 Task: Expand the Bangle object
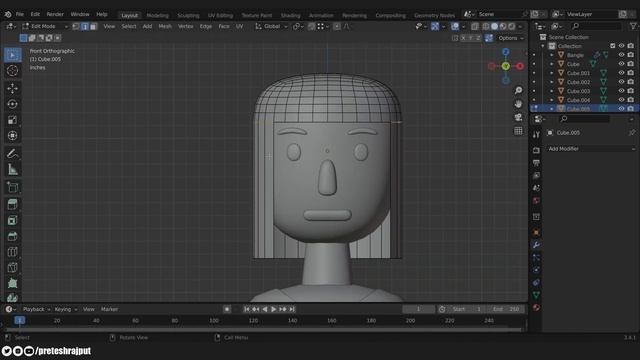coord(551,55)
